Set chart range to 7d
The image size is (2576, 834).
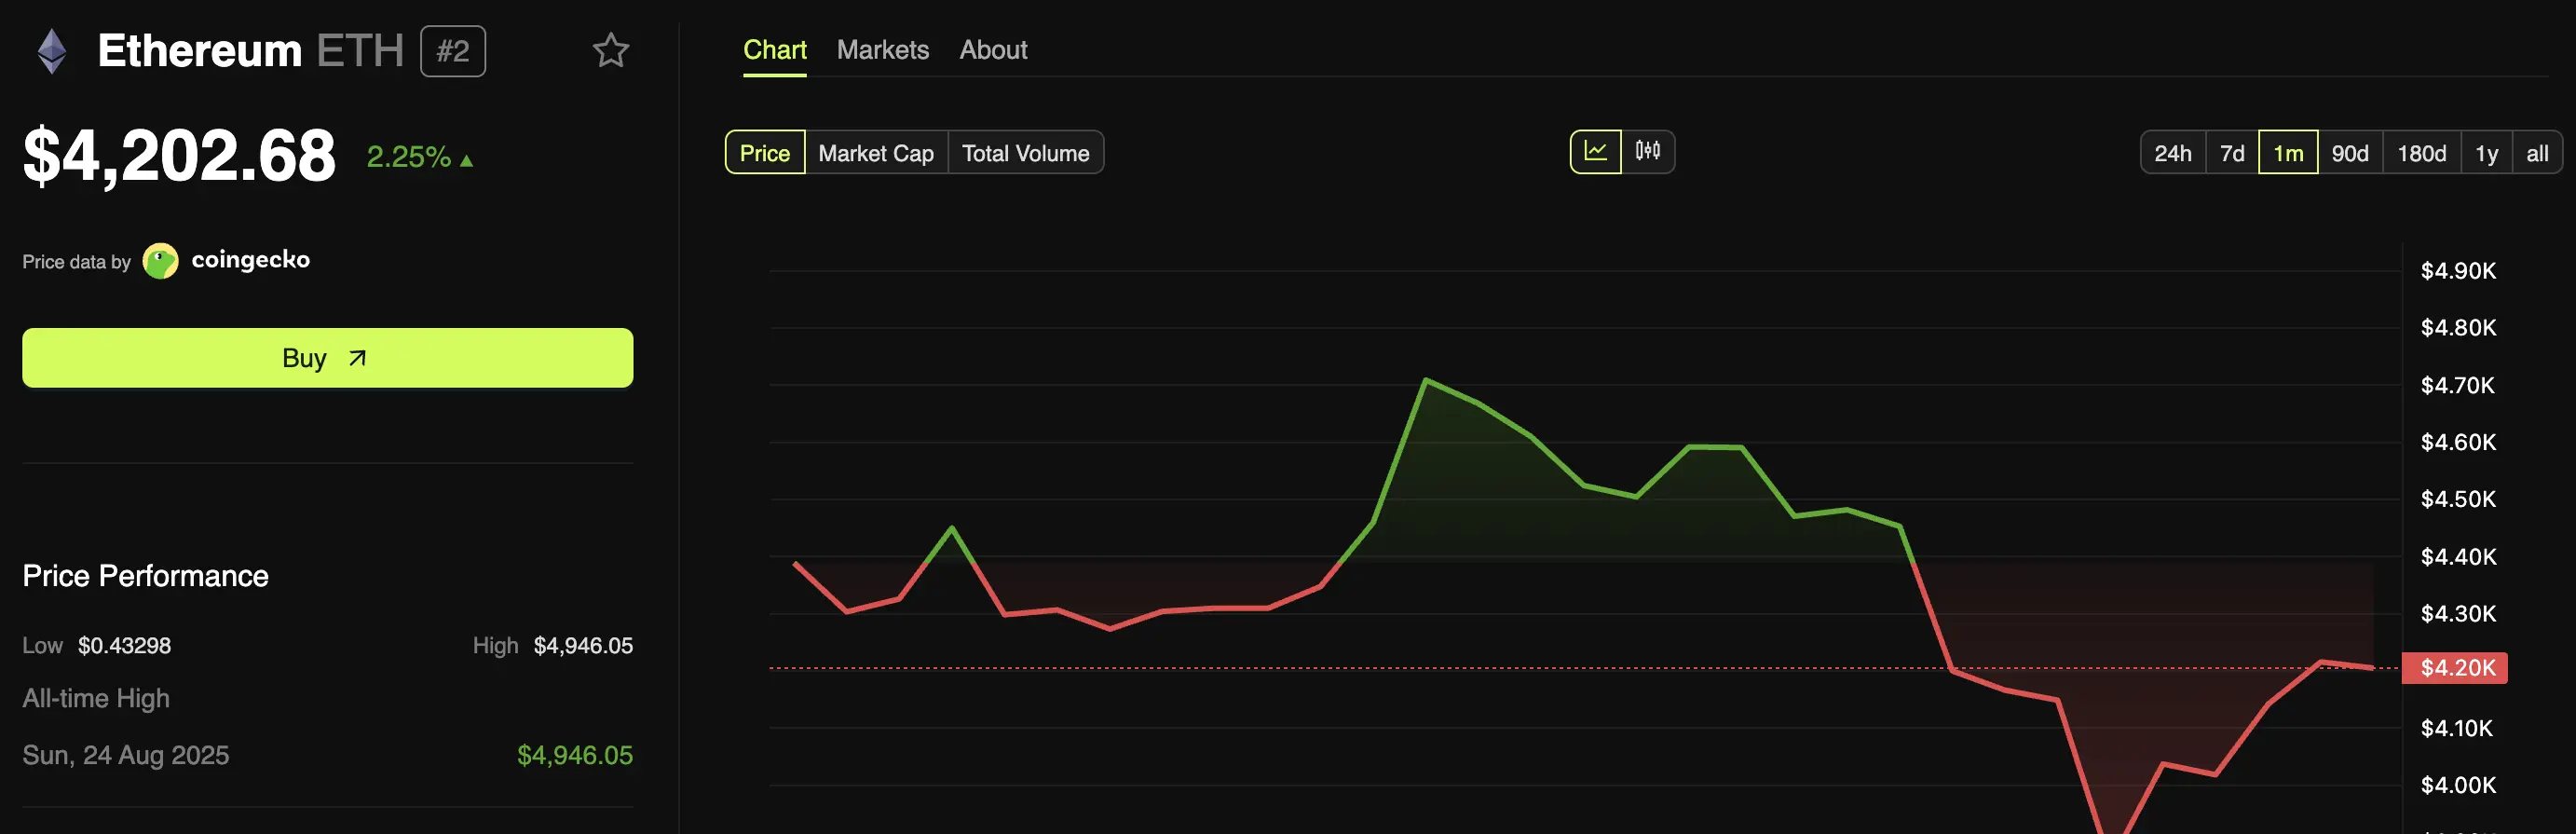point(2232,153)
